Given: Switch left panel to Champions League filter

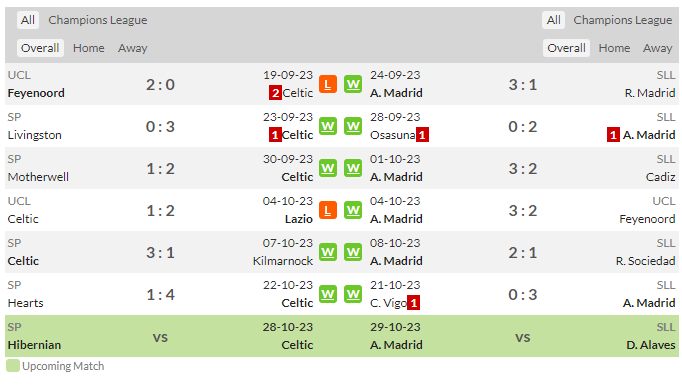Looking at the screenshot, I should pos(98,20).
